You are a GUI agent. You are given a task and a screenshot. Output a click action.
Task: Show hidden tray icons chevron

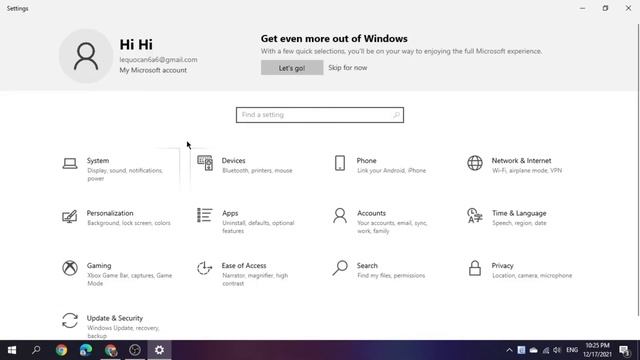509,350
